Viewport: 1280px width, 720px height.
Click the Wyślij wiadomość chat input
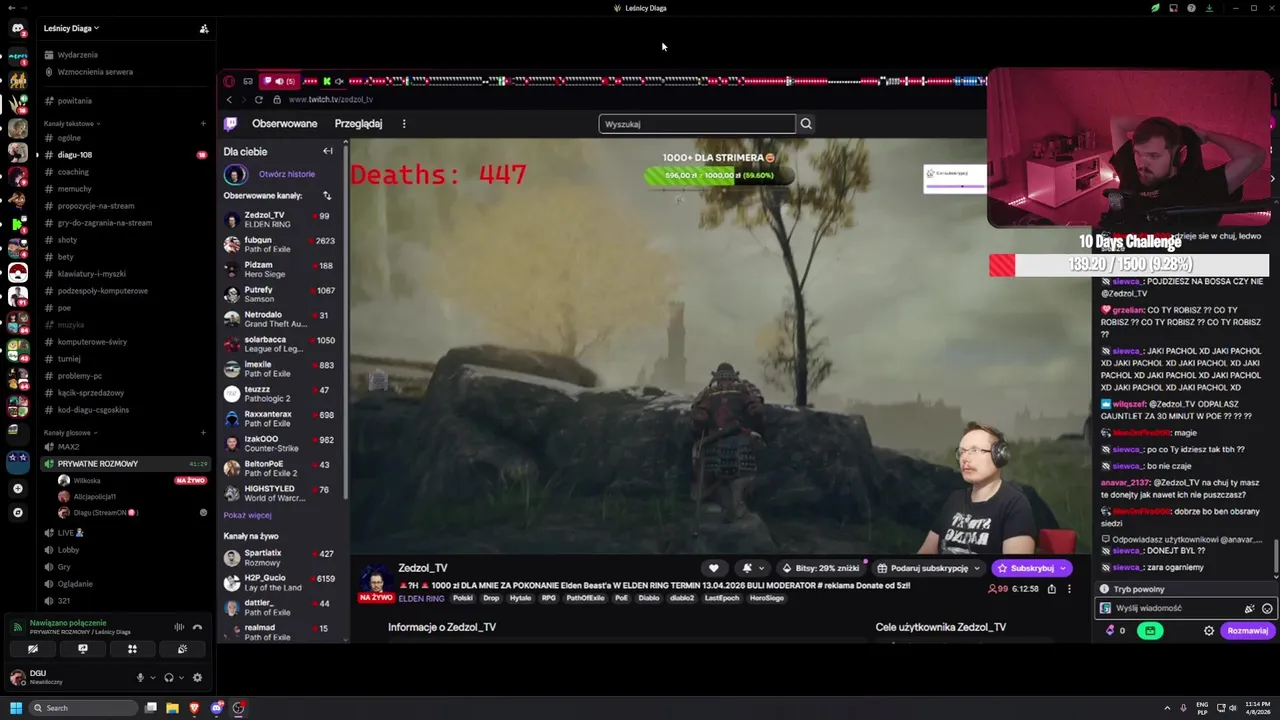click(1178, 608)
